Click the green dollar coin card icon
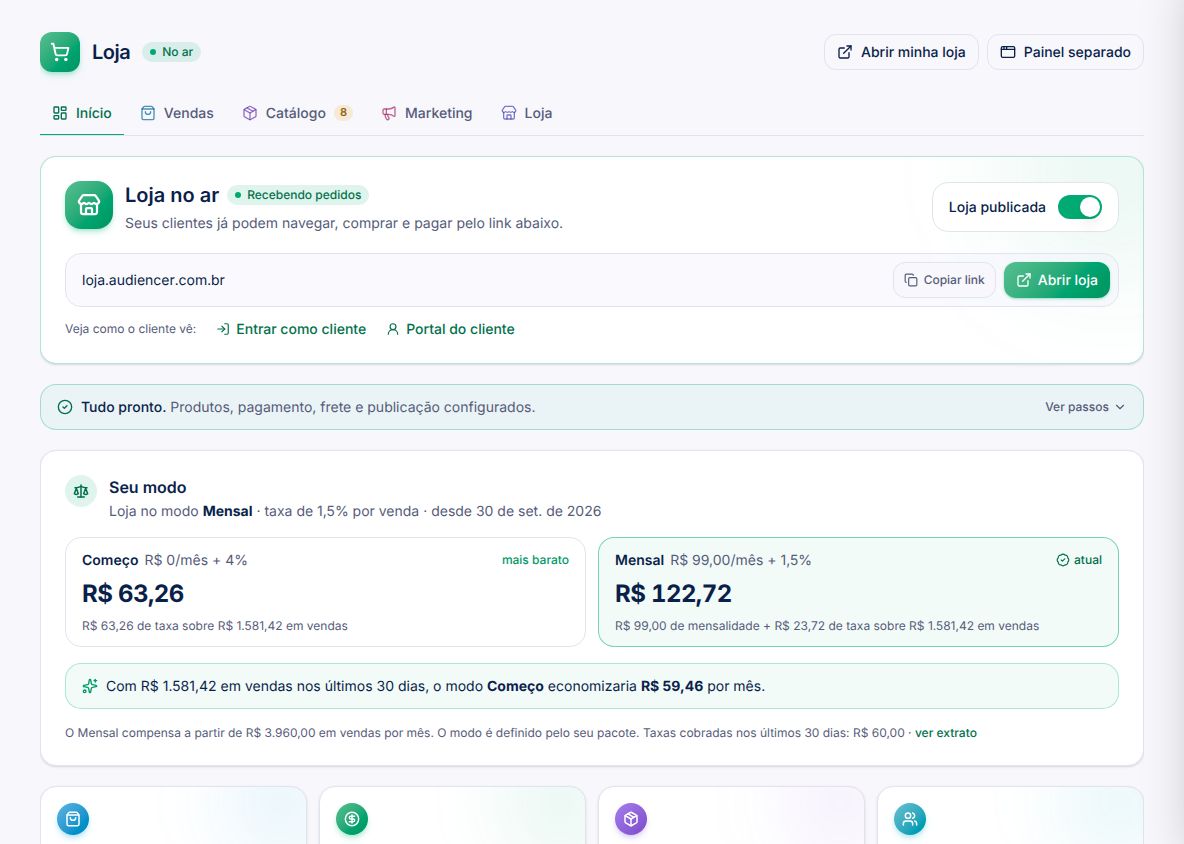The image size is (1184, 844). (x=352, y=819)
